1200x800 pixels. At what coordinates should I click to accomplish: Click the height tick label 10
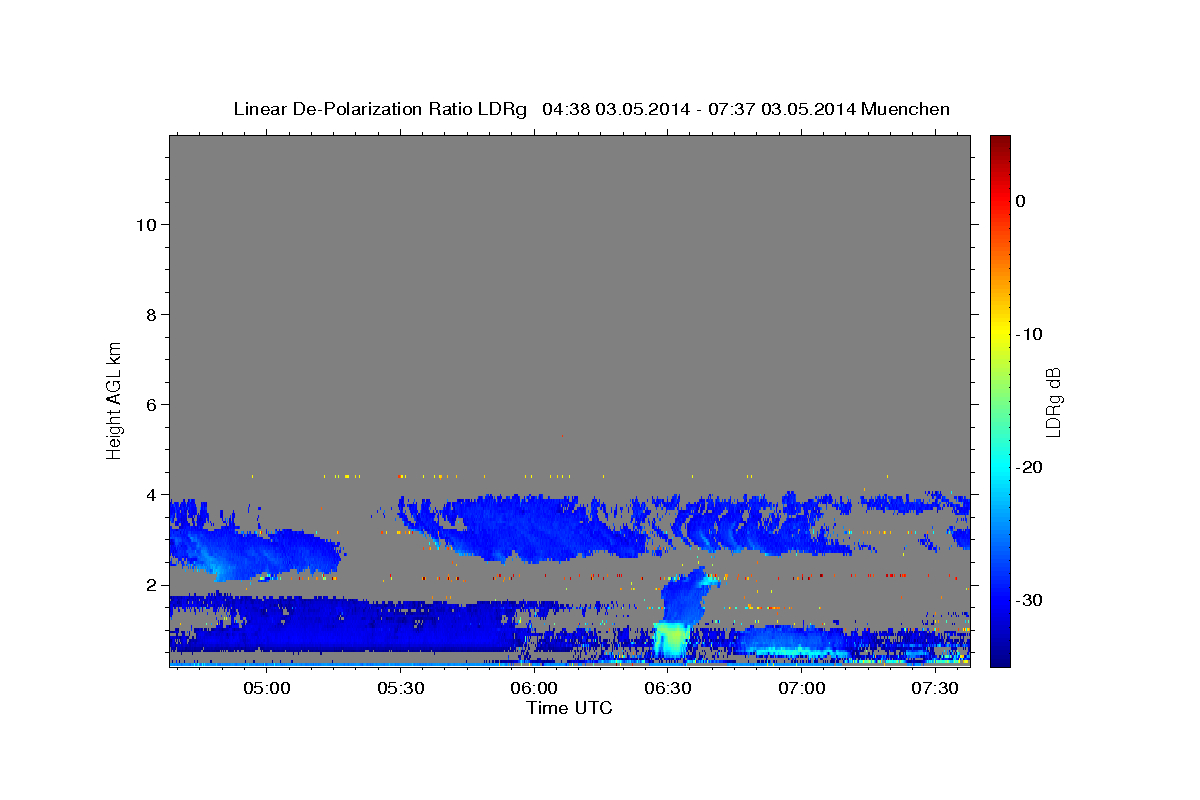145,224
